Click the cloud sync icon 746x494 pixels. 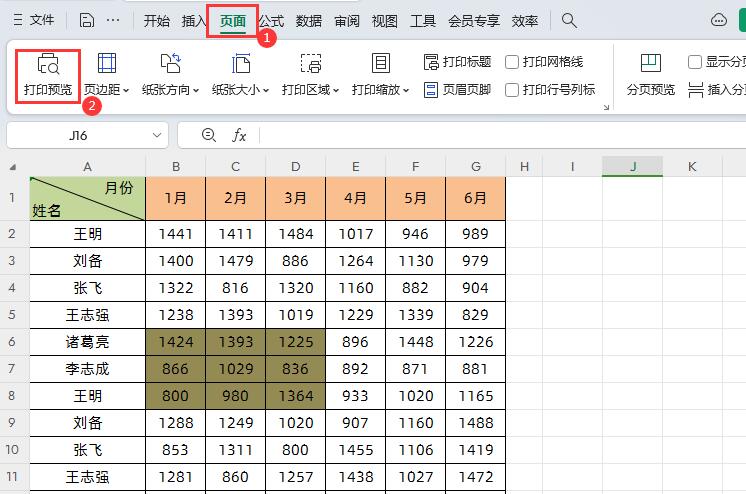pyautogui.click(x=718, y=20)
